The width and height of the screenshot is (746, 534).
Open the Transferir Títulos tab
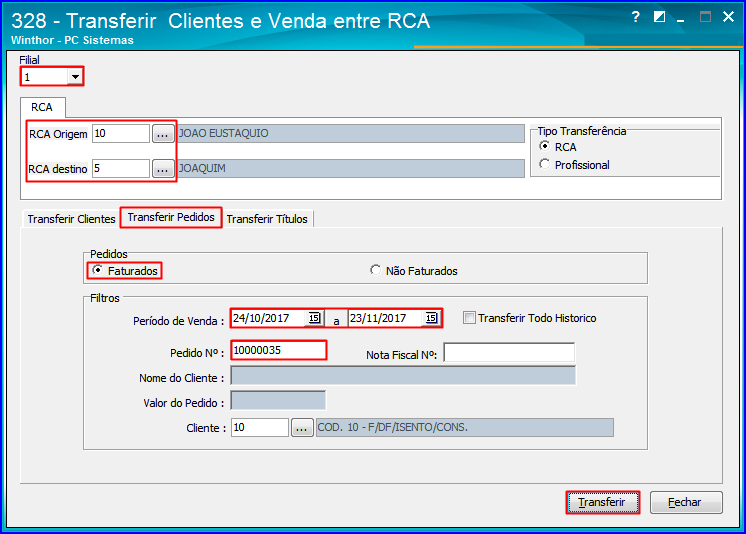click(x=267, y=219)
